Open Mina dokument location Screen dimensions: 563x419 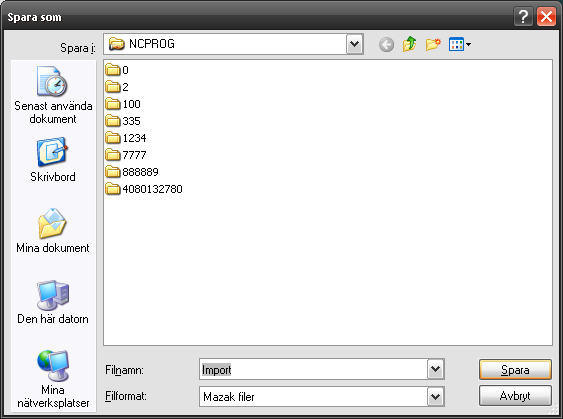pos(53,231)
